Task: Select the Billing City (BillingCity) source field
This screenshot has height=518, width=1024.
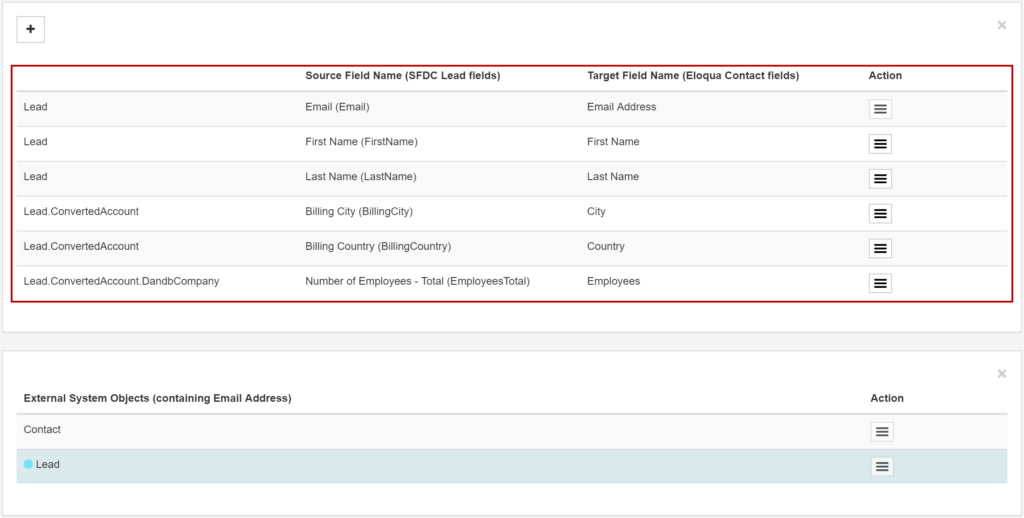Action: (x=358, y=212)
